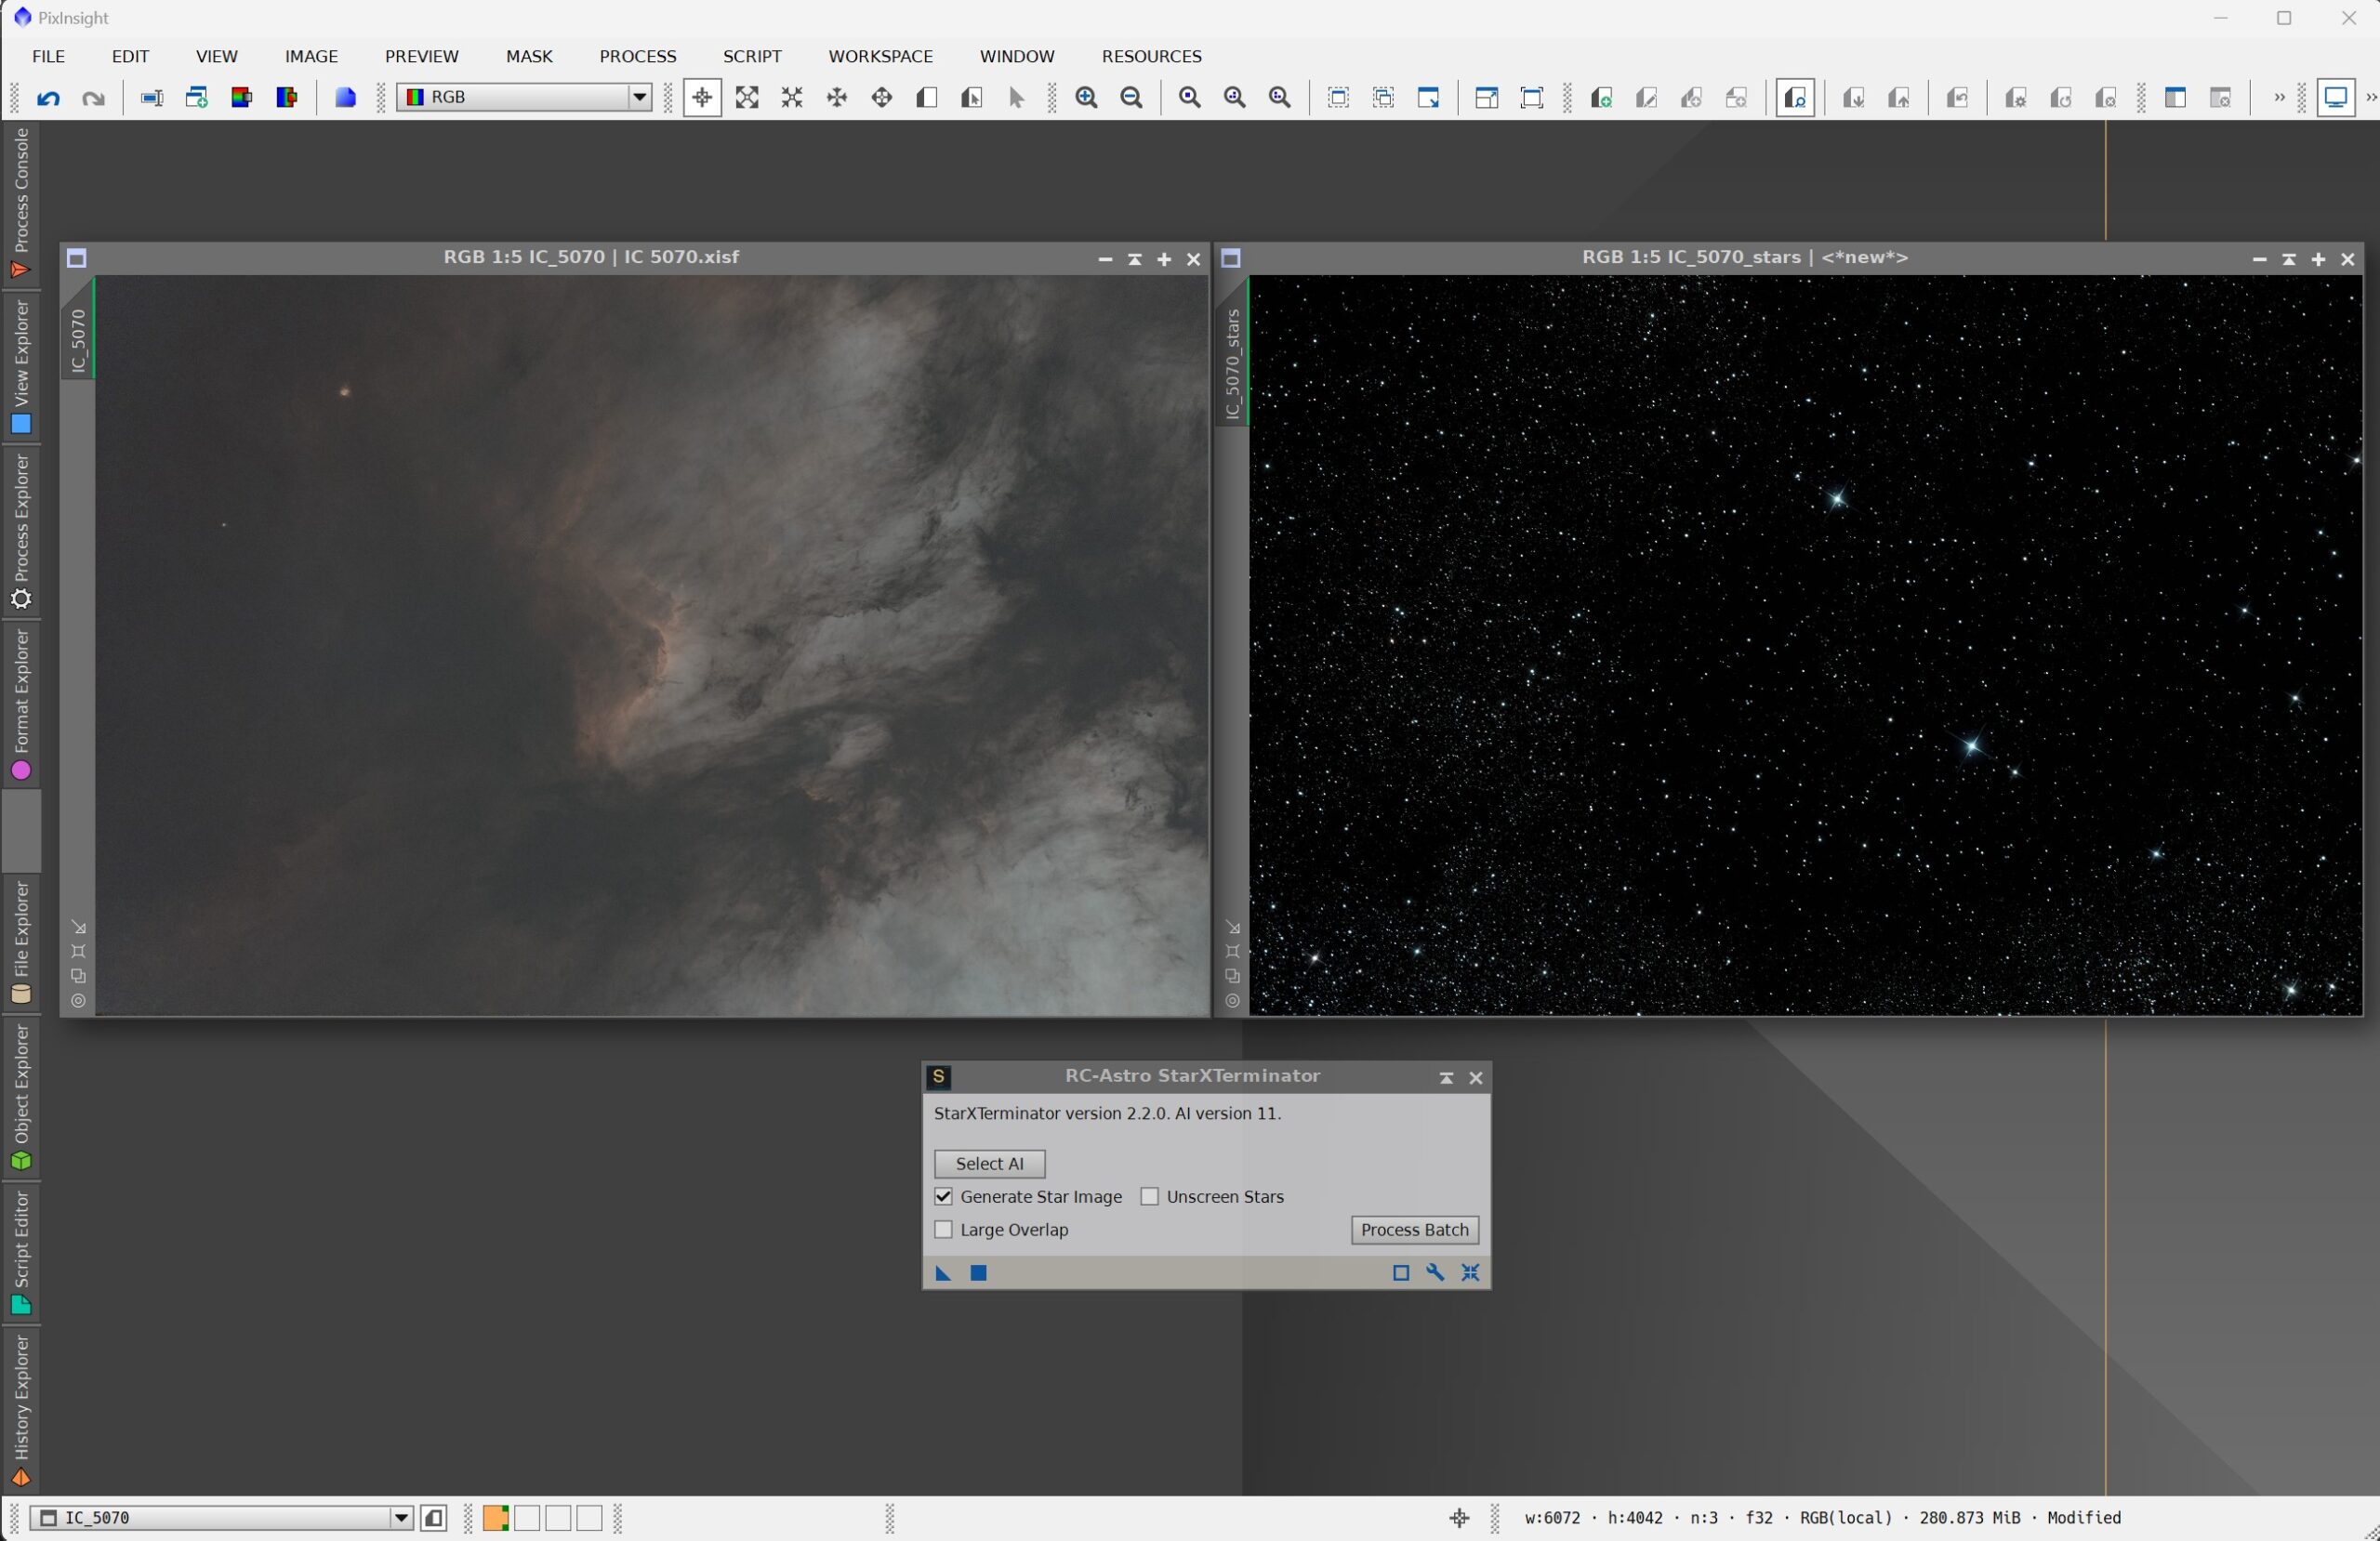Select the inward-arrows zoom out tool
The width and height of the screenshot is (2380, 1541).
click(x=792, y=98)
